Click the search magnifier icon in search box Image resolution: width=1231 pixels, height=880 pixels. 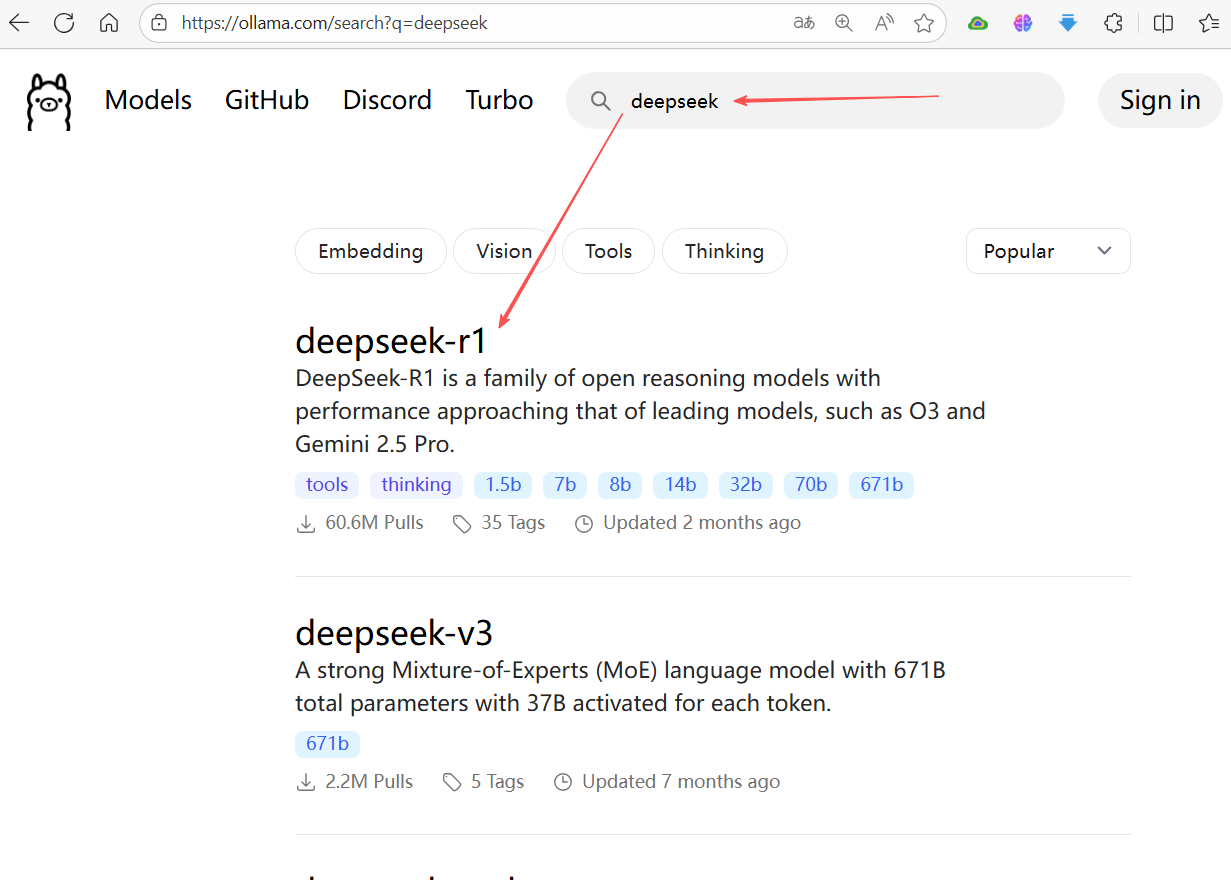click(x=600, y=101)
